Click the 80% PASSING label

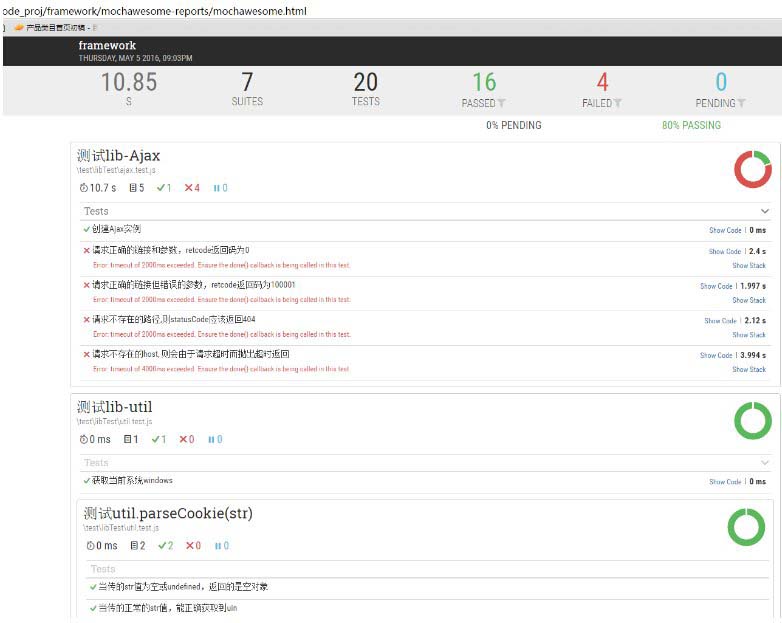691,125
